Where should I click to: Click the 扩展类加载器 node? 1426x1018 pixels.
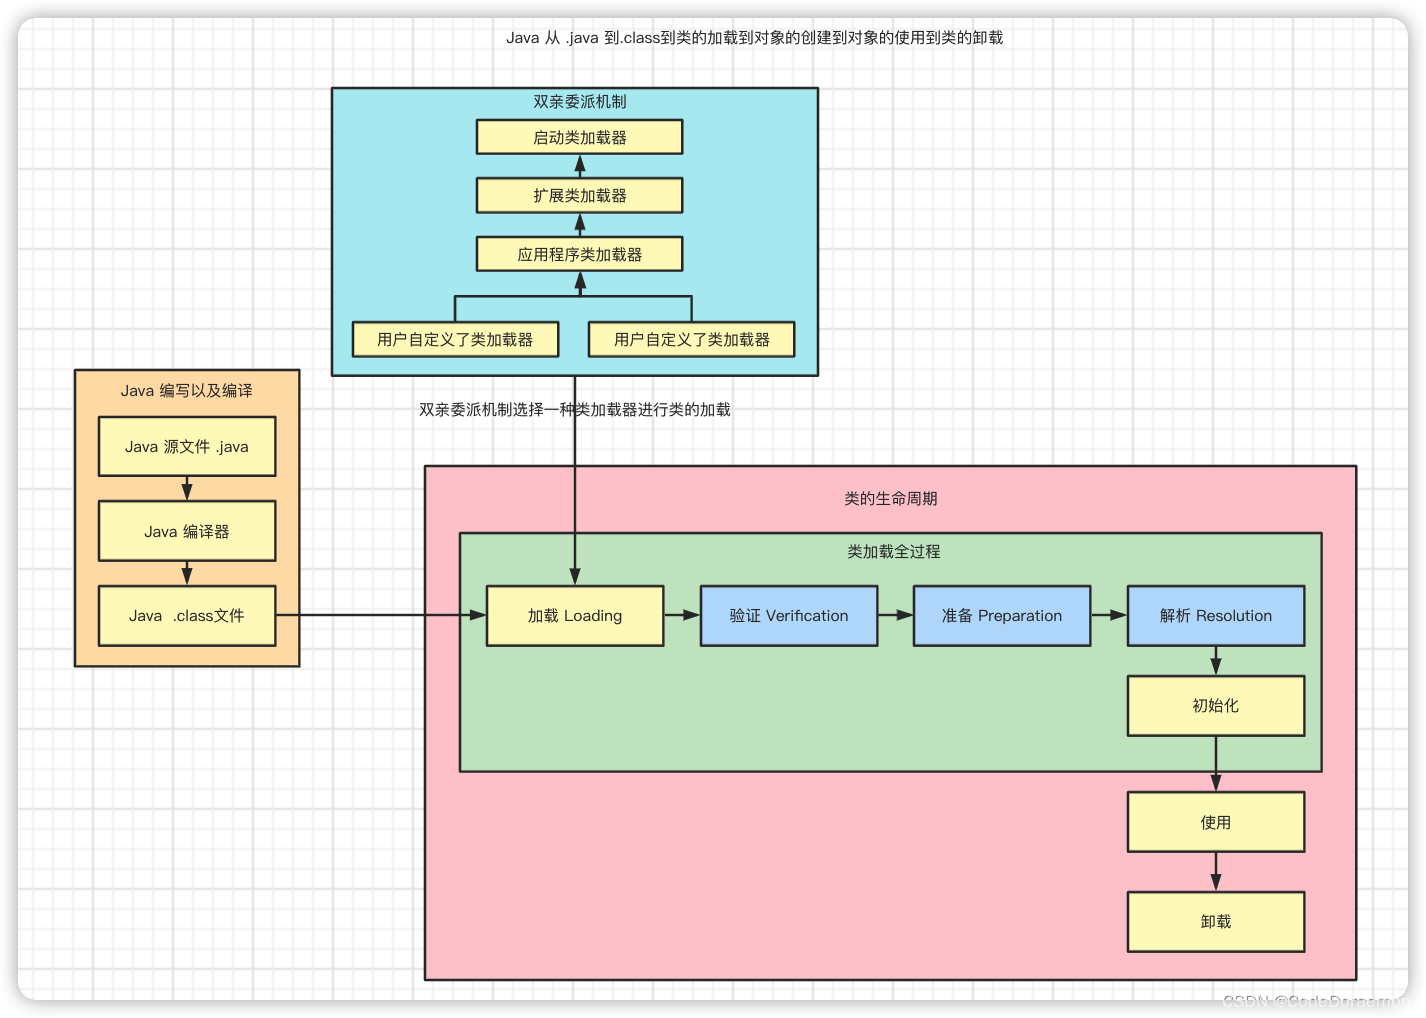(x=580, y=195)
